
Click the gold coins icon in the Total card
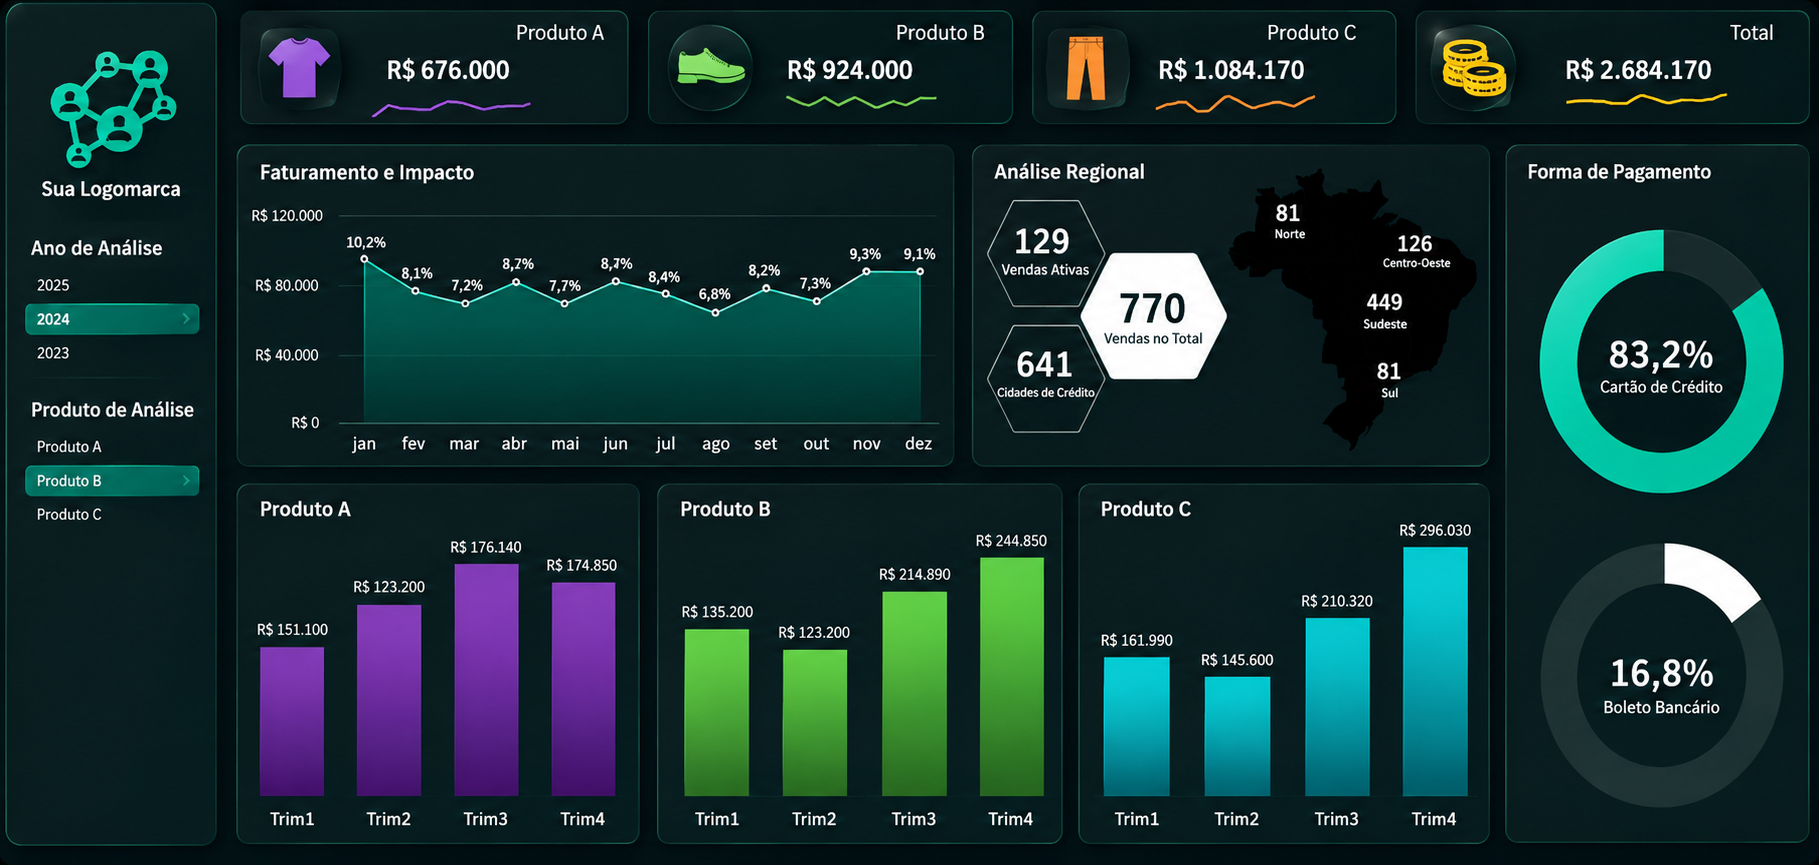1474,68
